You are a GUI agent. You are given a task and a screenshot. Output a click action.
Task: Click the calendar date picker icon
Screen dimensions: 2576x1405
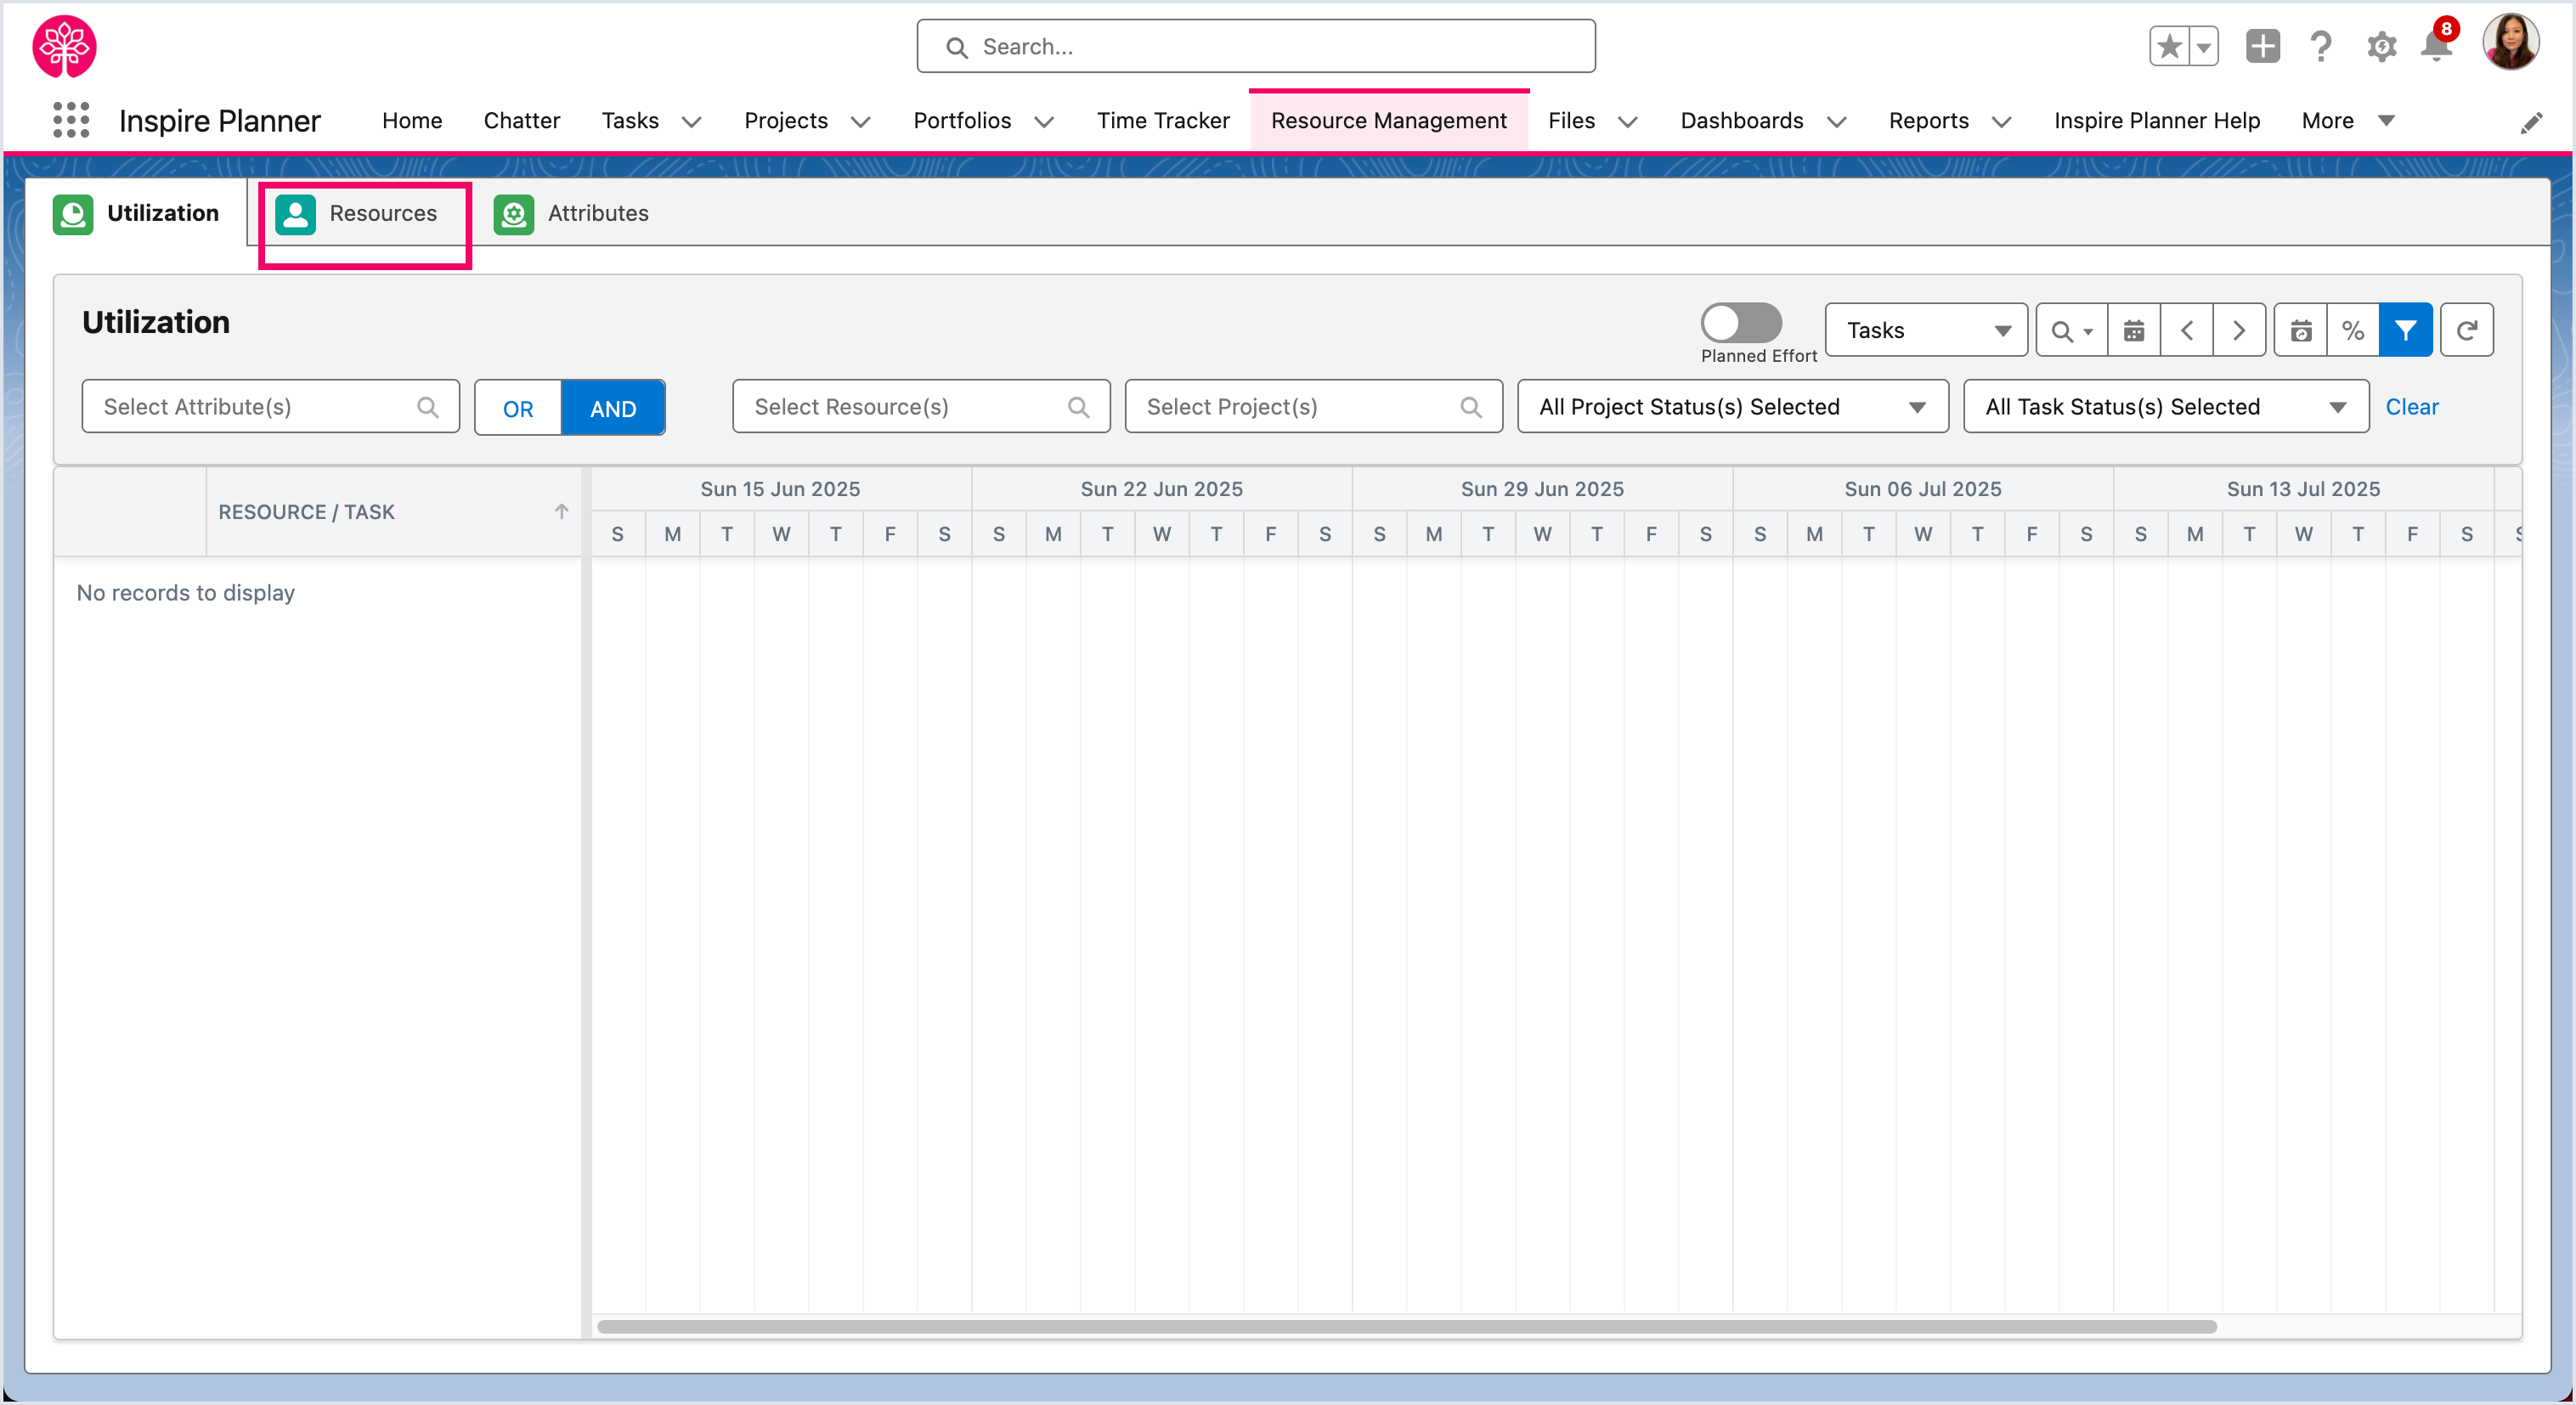pos(2134,331)
